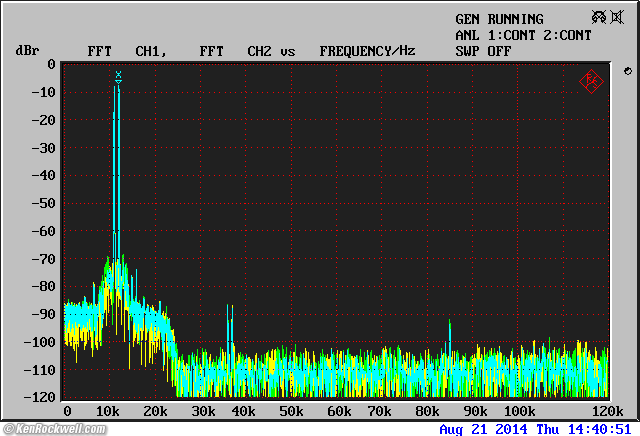The image size is (640, 436).
Task: Click the -60 level axis label
Action: click(43, 231)
